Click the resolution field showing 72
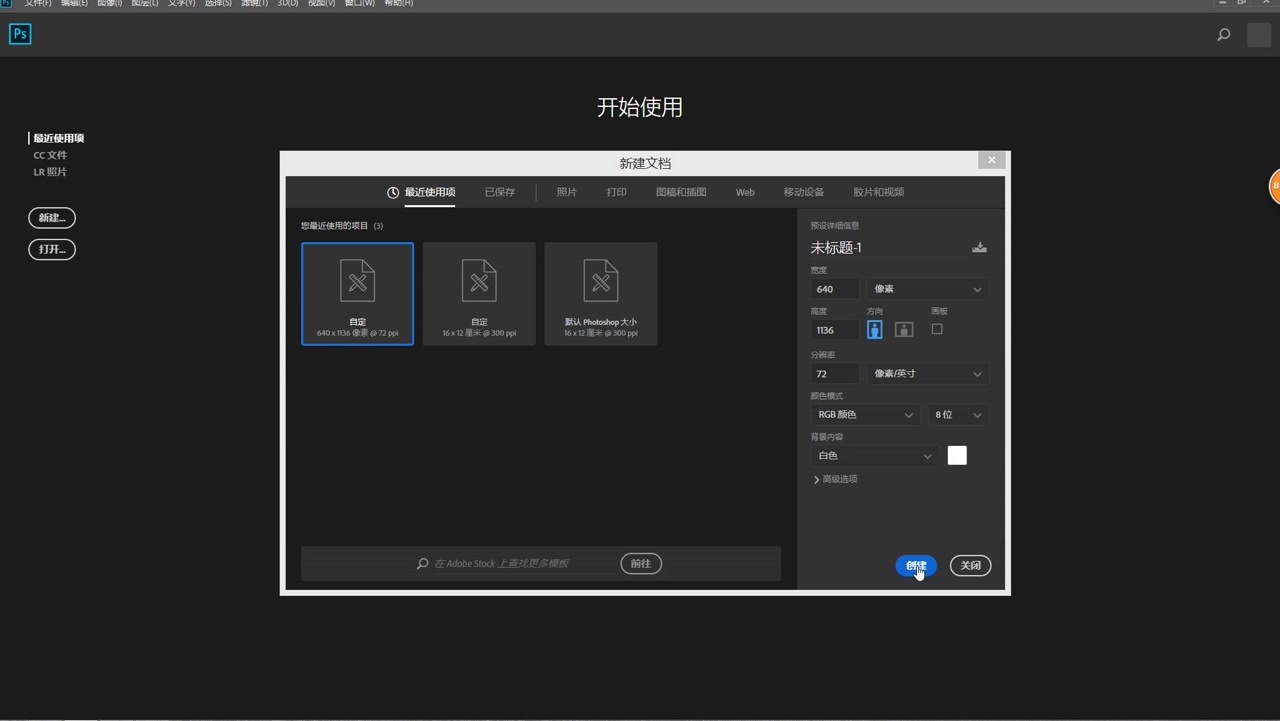1280x721 pixels. tap(835, 374)
